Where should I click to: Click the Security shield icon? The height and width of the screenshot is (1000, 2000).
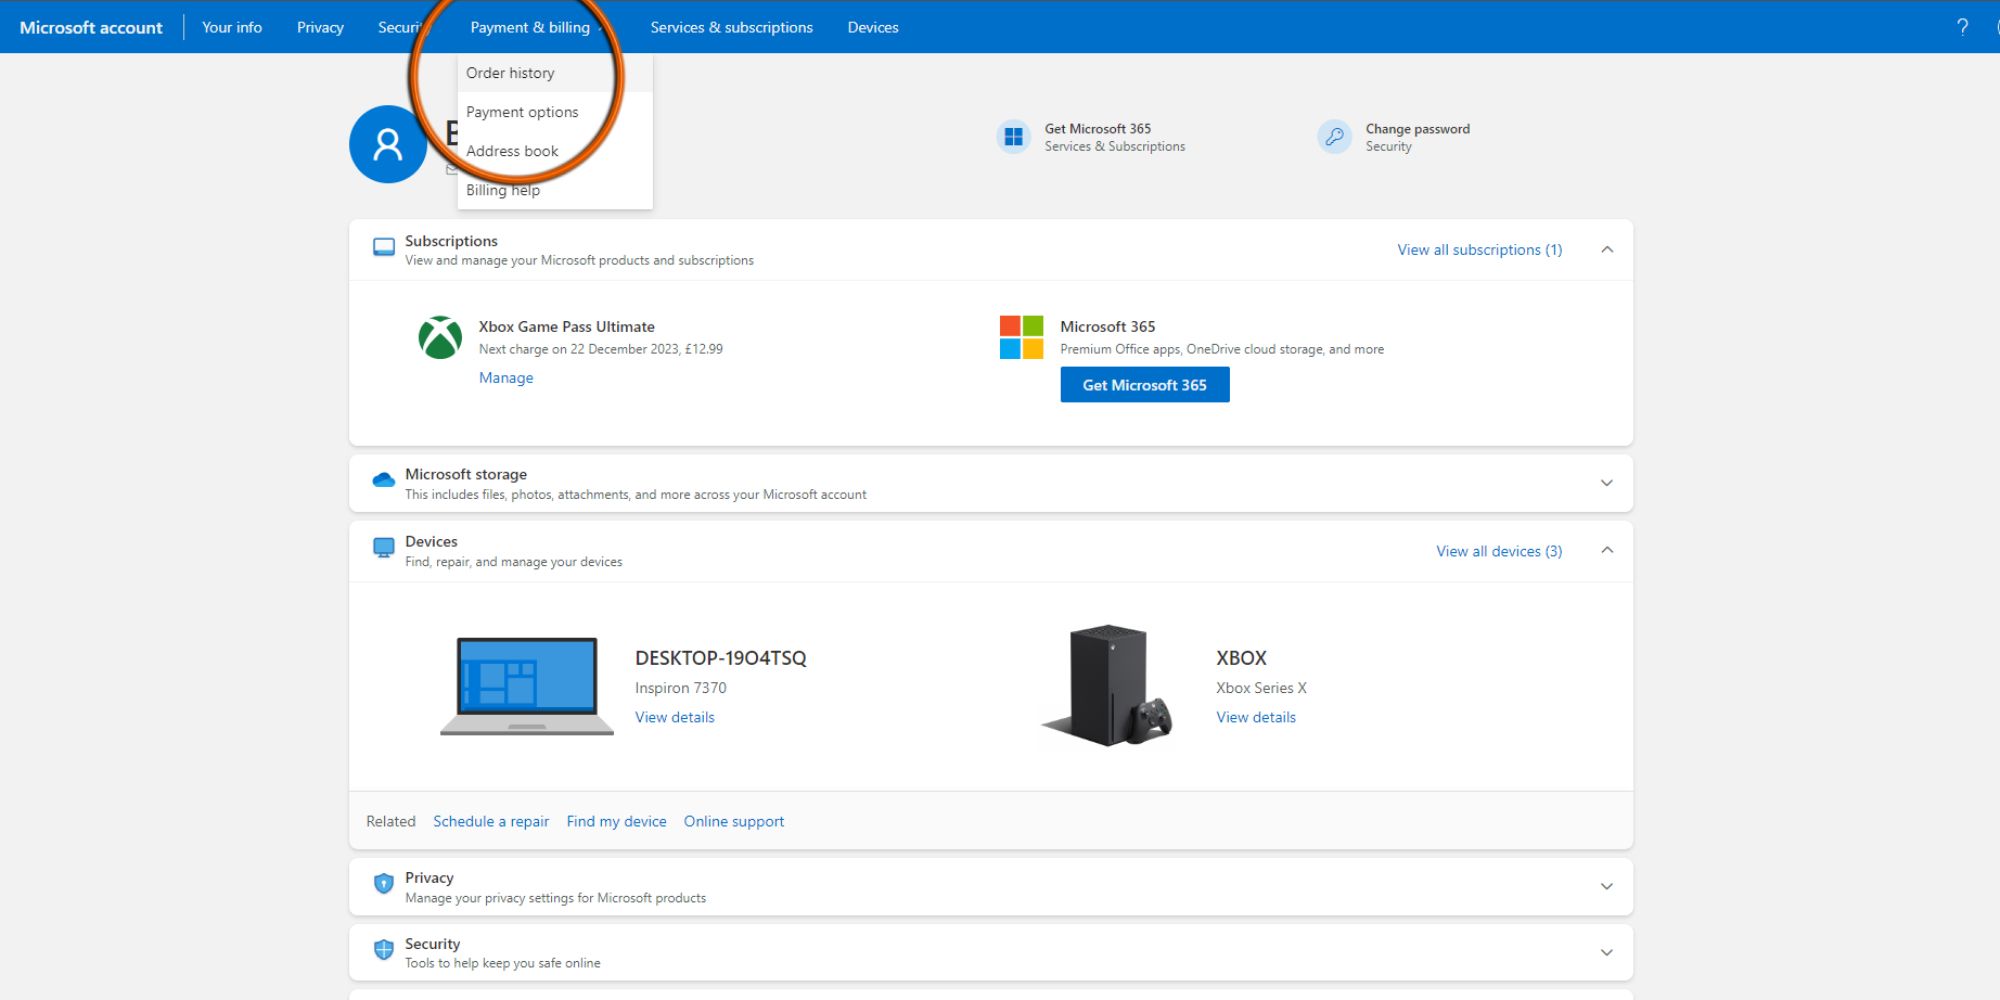click(383, 949)
